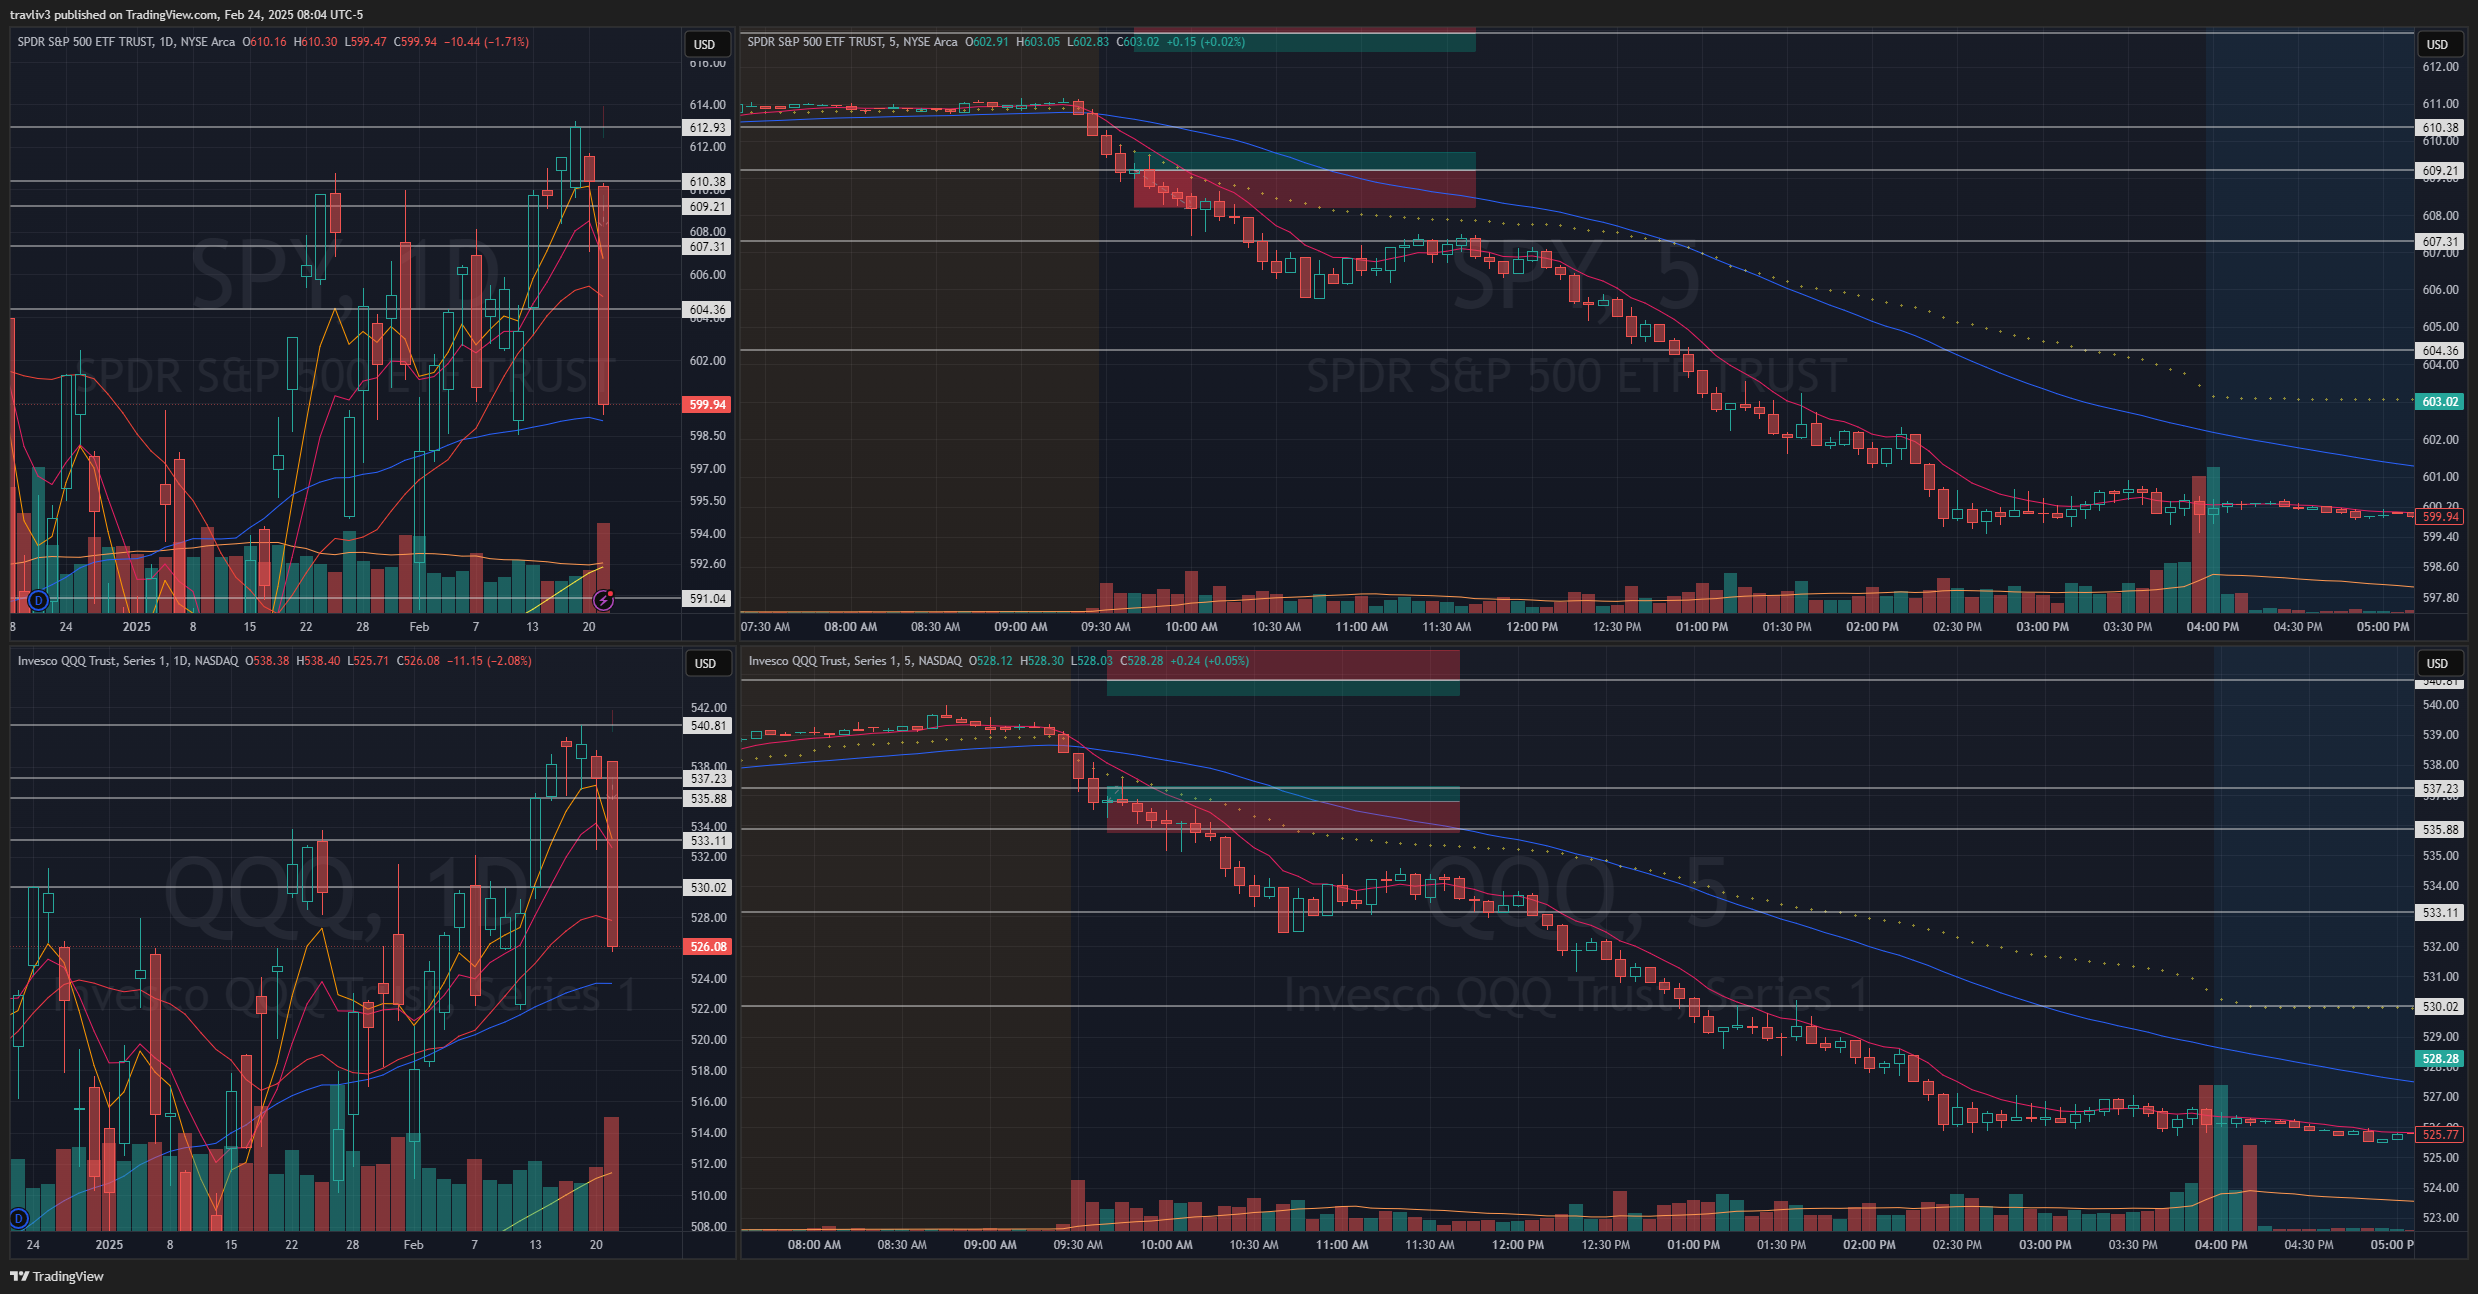Click the dividend D icon on QQQ daily chart
Viewport: 2478px width, 1294px height.
pos(18,1218)
